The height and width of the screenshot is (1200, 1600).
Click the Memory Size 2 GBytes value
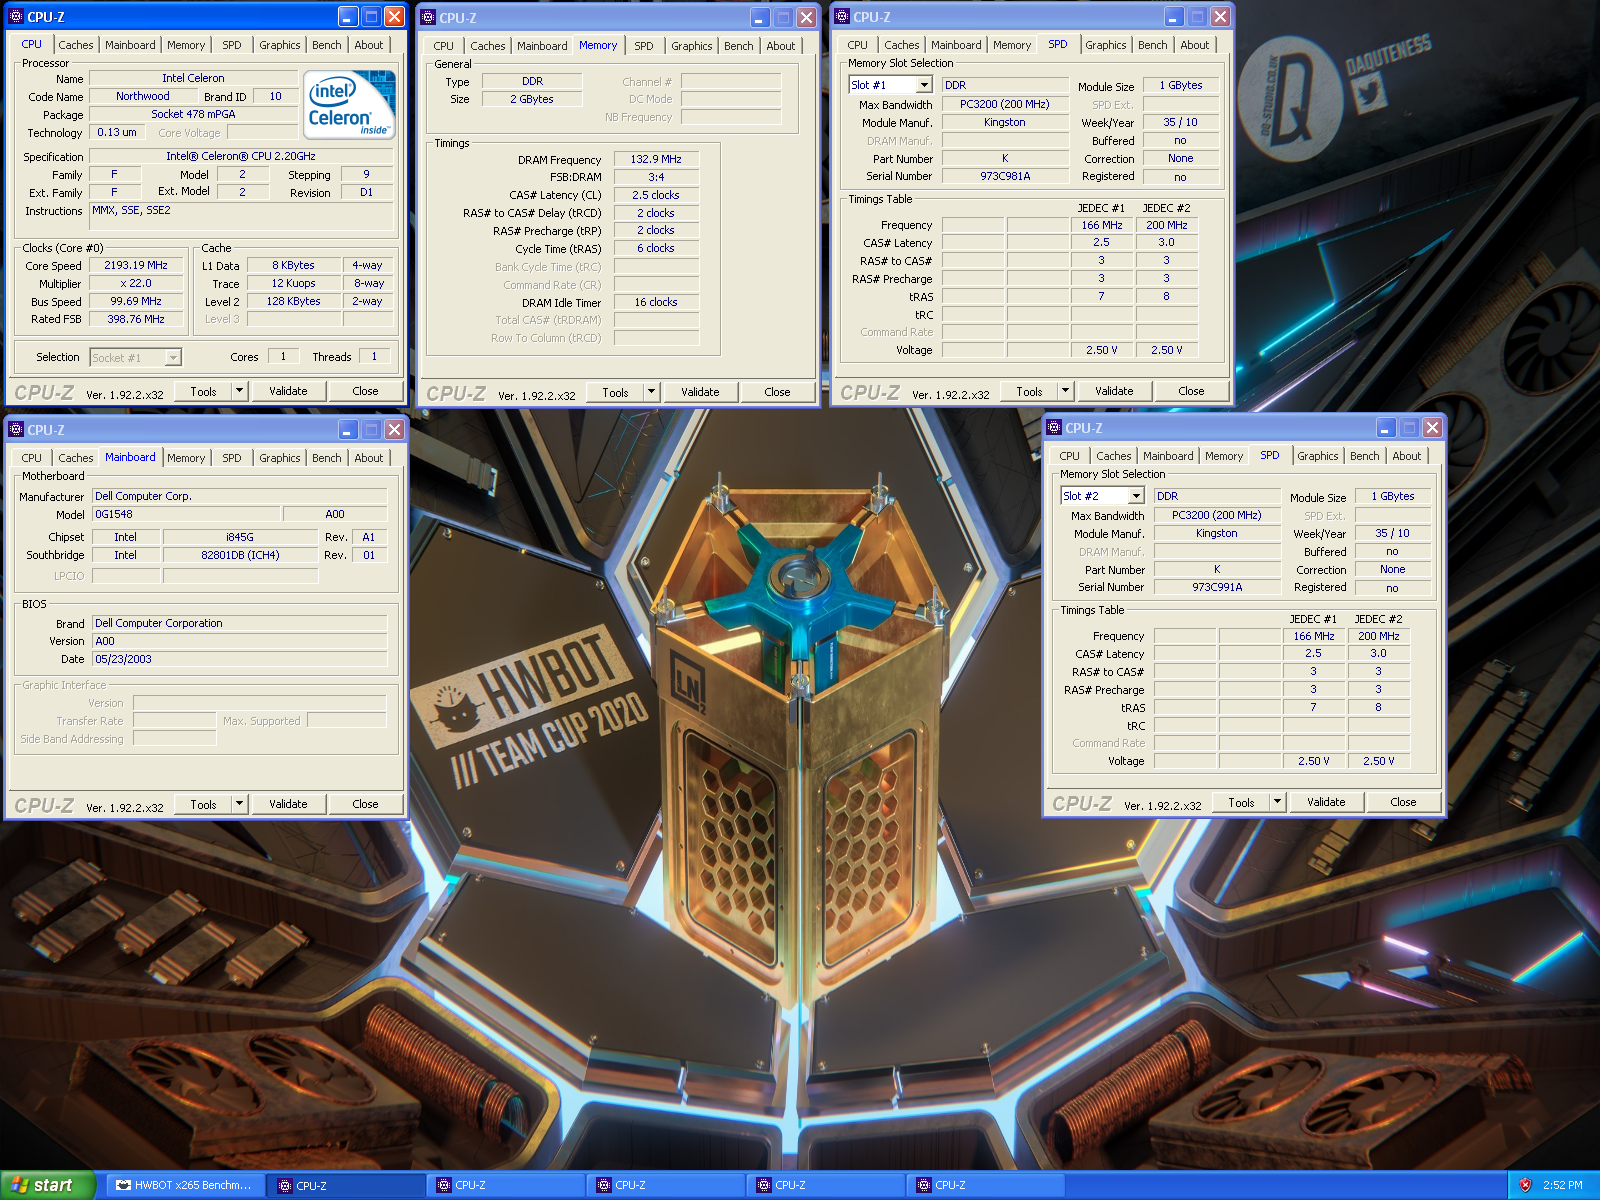pyautogui.click(x=532, y=100)
